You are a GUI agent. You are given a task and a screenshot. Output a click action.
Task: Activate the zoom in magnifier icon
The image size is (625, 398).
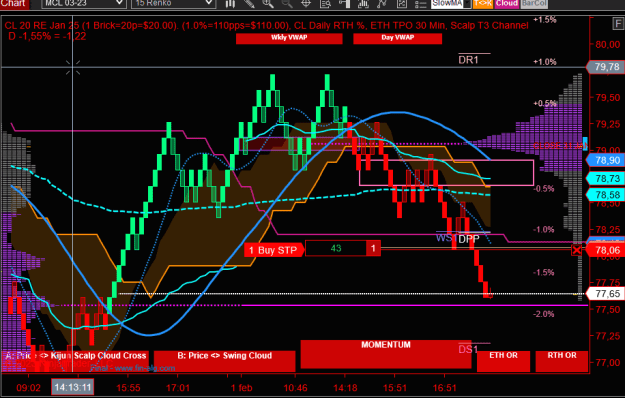click(268, 4)
